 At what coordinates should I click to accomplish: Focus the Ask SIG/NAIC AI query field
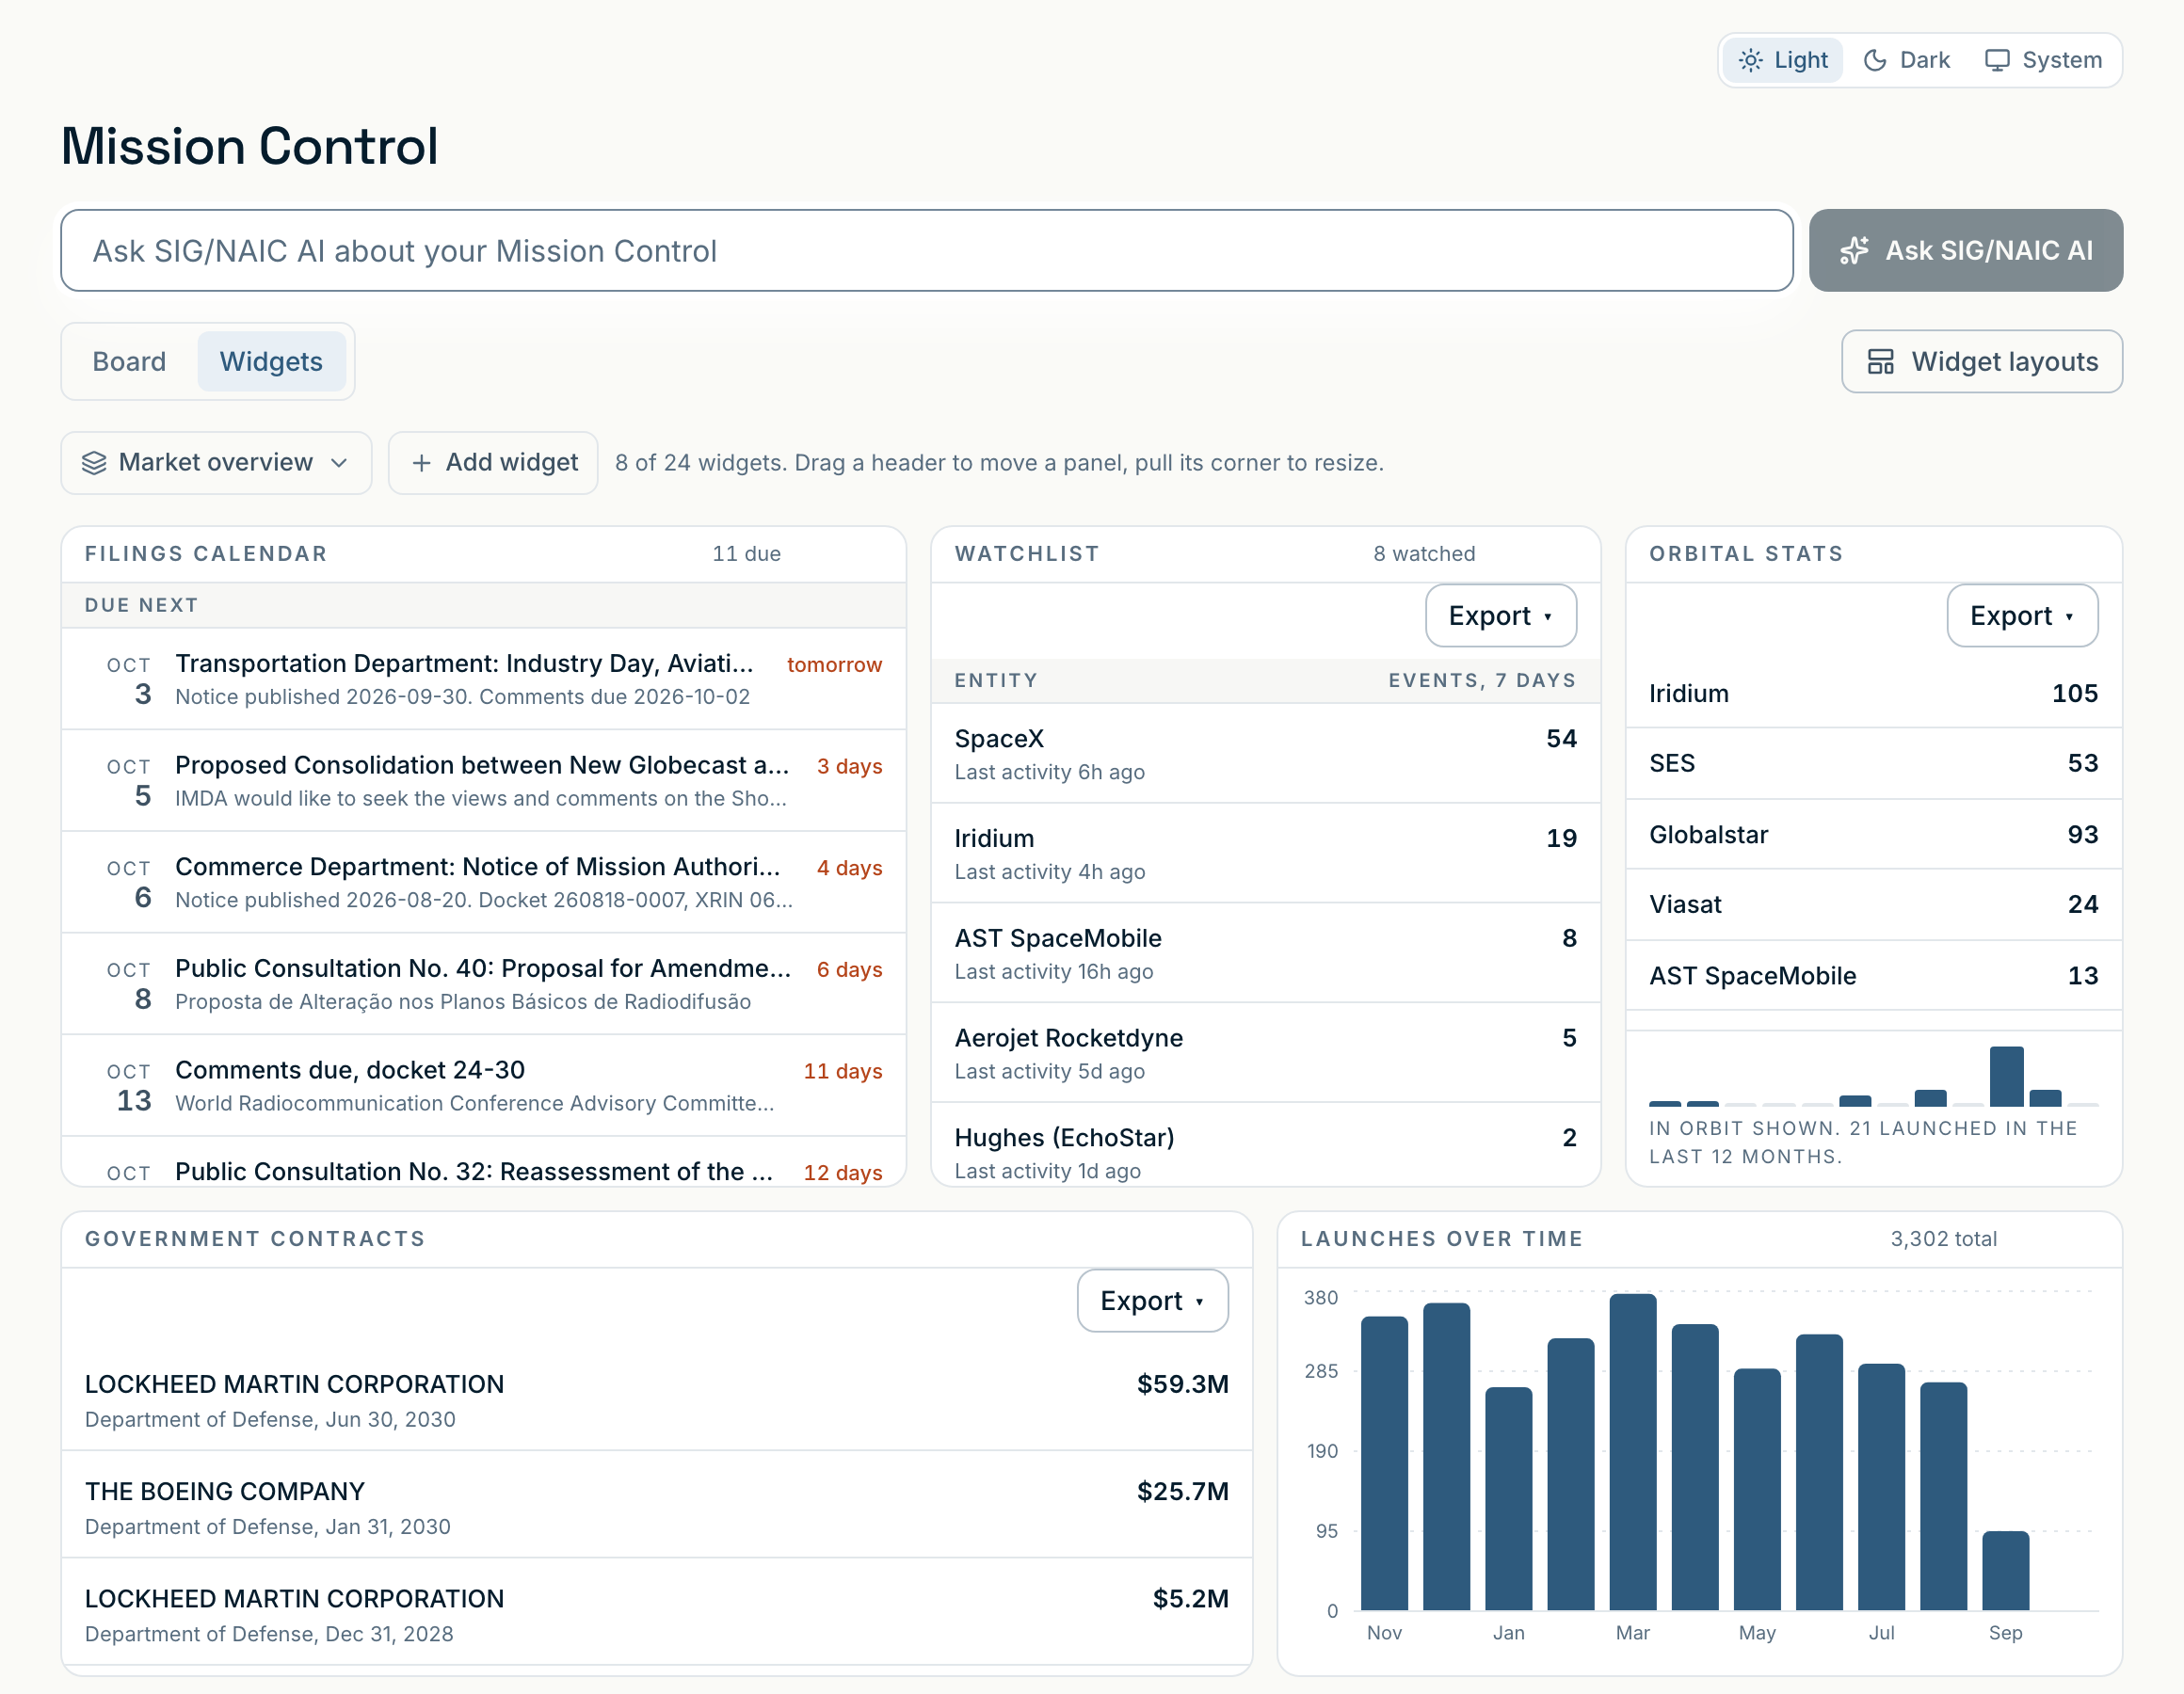click(926, 250)
